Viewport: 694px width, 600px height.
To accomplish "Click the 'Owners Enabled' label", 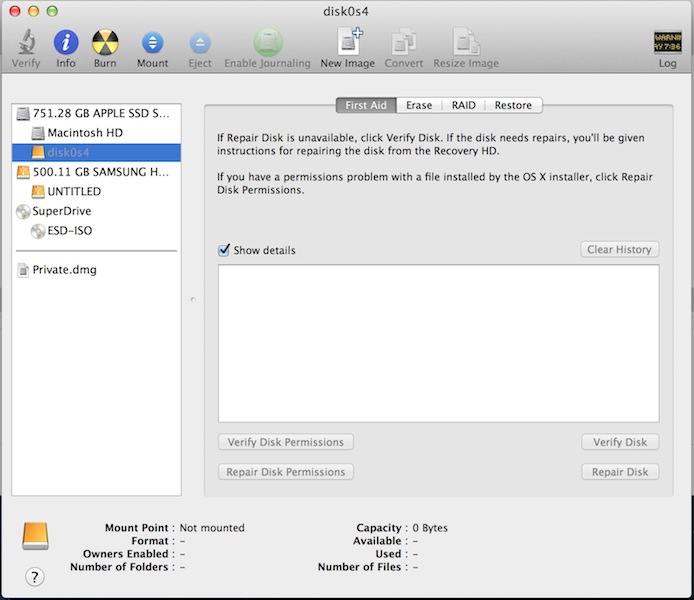I will pos(126,554).
